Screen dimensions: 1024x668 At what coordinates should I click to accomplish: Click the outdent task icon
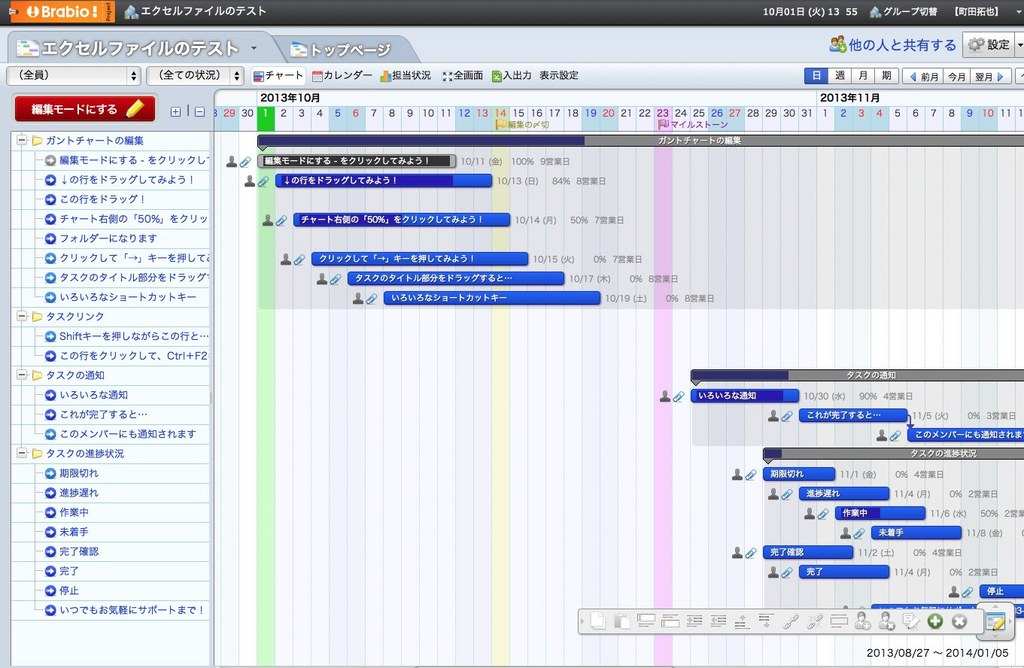[x=718, y=621]
